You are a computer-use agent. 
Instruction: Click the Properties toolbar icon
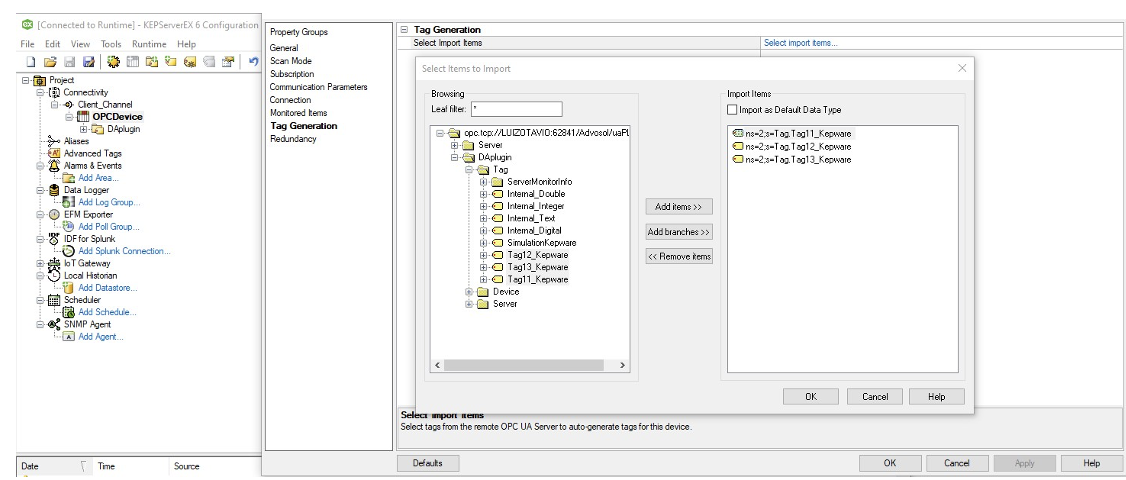(x=228, y=63)
